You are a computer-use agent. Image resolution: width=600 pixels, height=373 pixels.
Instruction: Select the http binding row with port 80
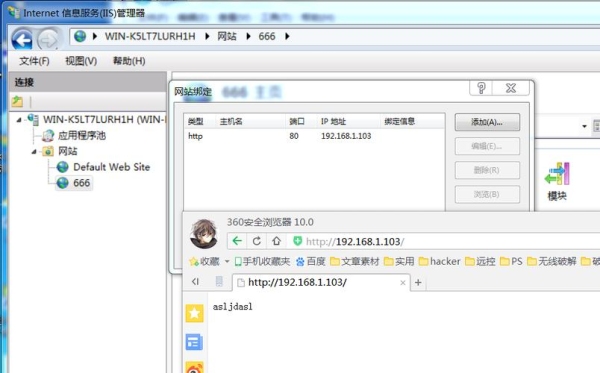314,136
